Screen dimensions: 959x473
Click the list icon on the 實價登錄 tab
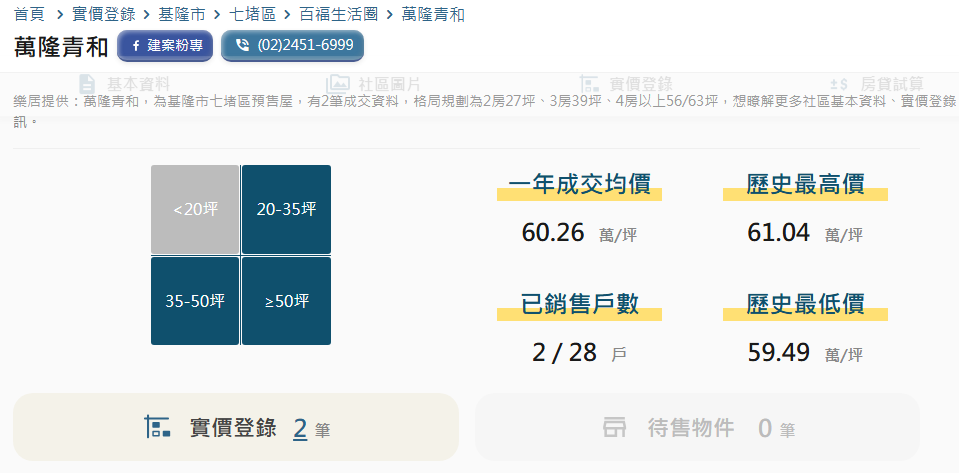coord(590,84)
